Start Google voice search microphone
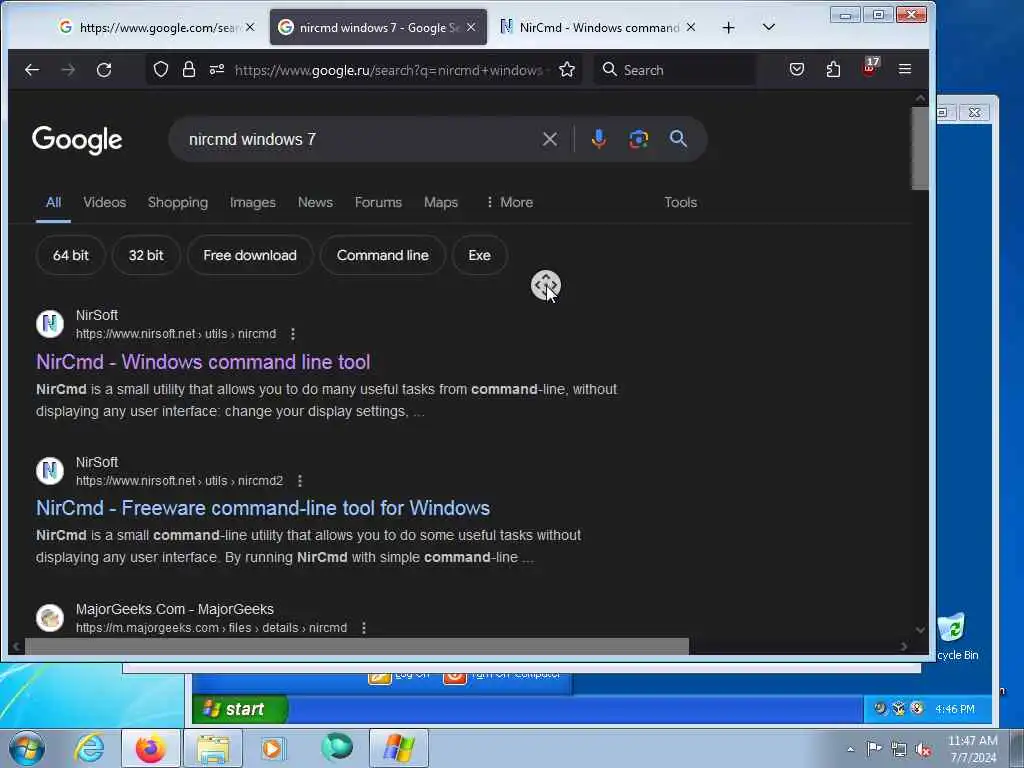Viewport: 1024px width, 768px height. pos(598,139)
